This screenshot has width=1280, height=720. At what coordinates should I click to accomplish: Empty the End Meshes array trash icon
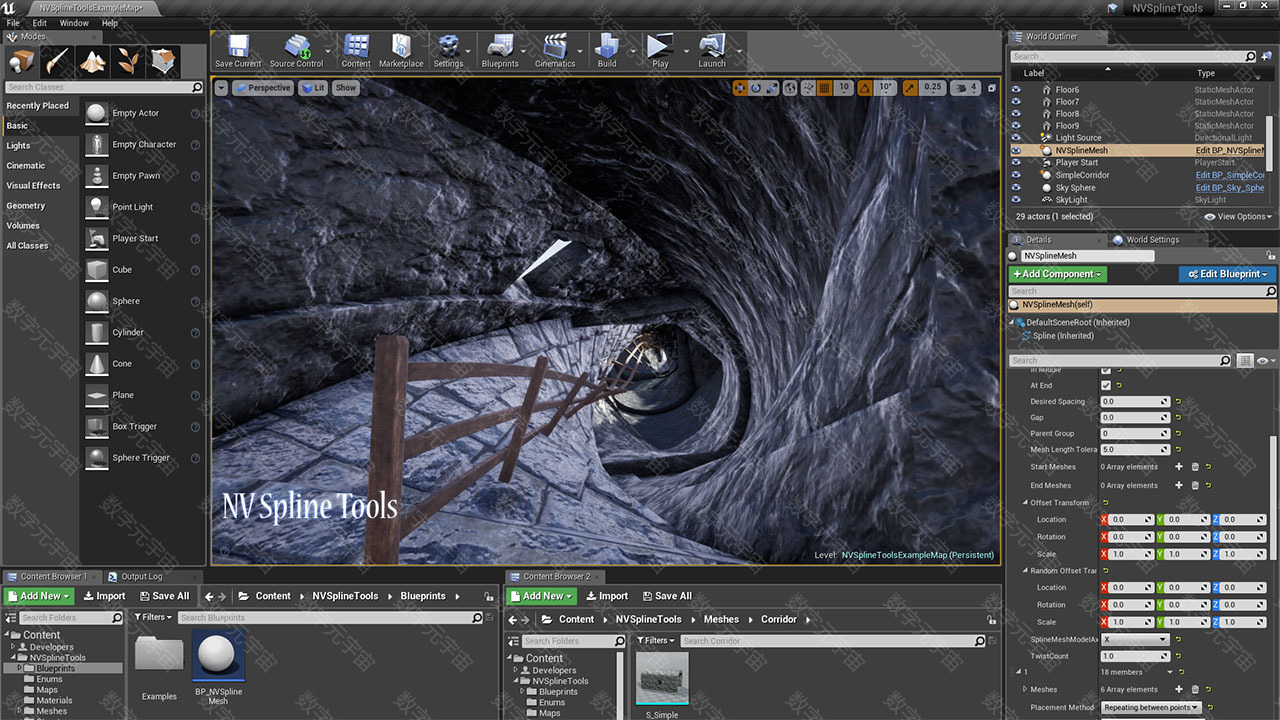[x=1194, y=485]
